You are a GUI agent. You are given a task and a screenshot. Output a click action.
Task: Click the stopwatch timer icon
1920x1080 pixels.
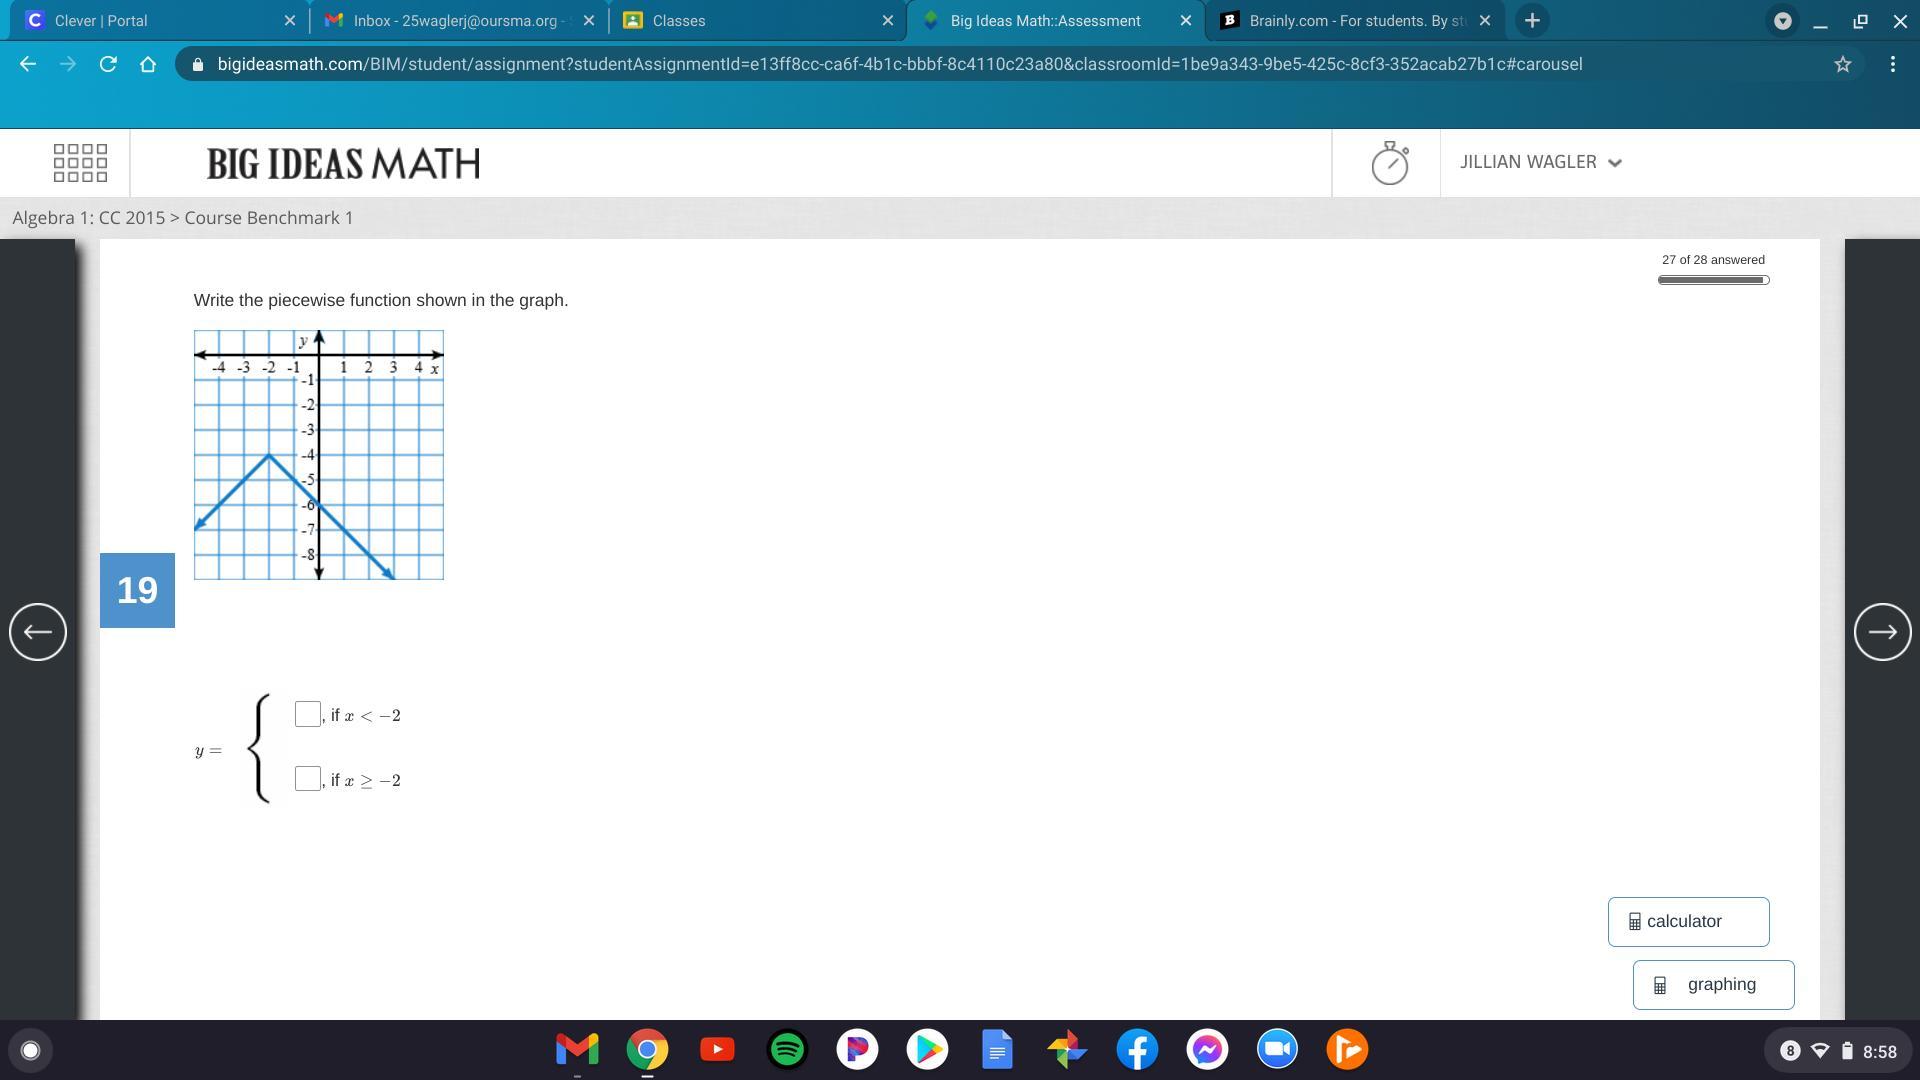point(1389,163)
